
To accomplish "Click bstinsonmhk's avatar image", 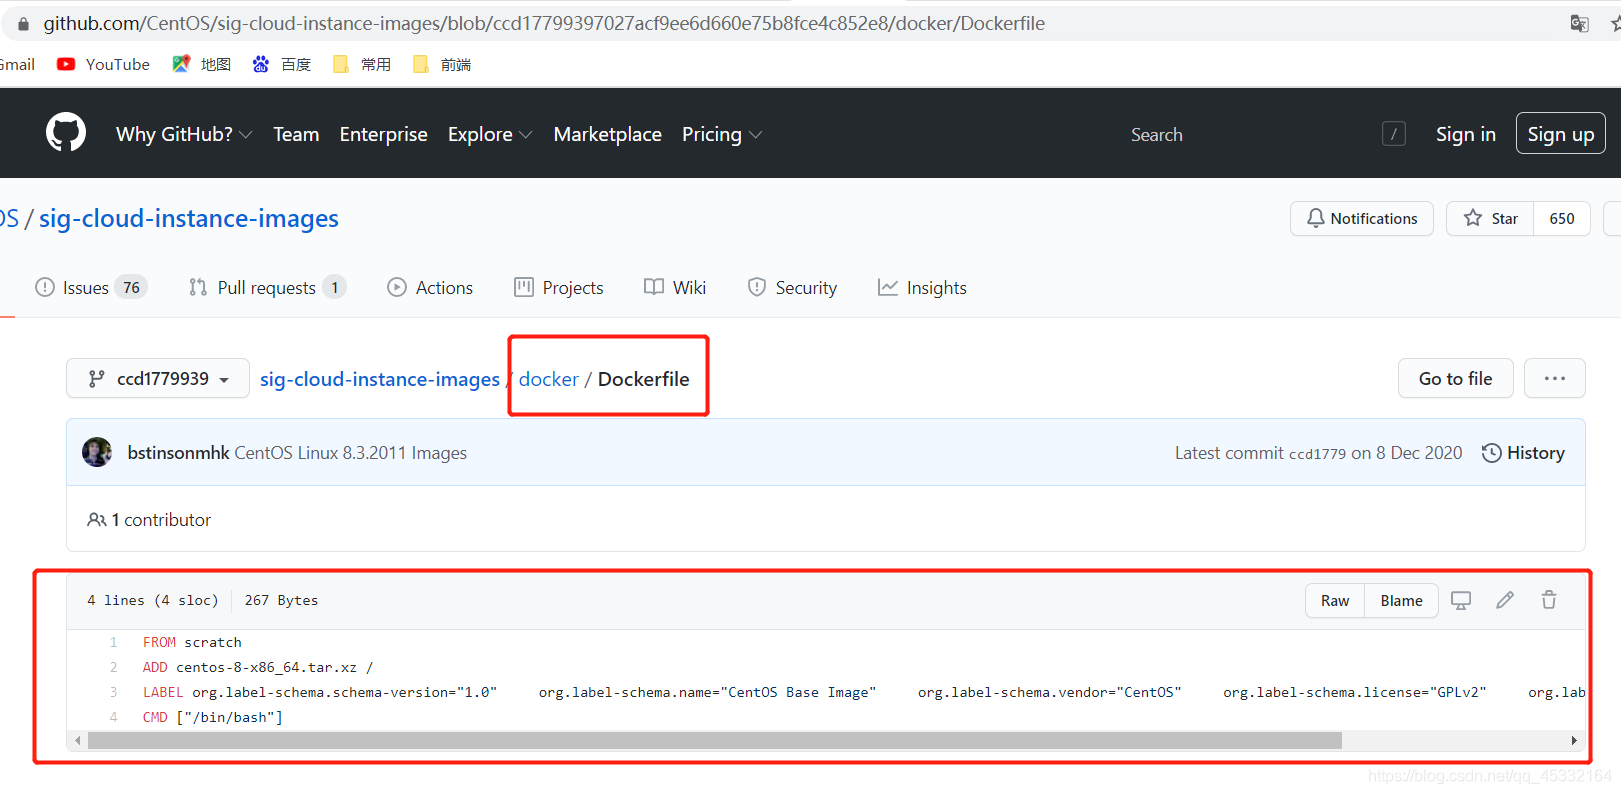I will [97, 452].
